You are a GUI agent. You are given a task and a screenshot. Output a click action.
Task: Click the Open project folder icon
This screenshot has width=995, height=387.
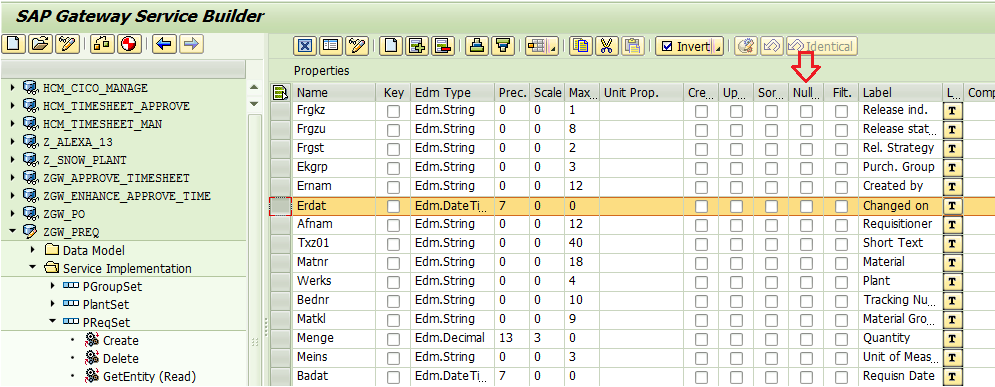[x=40, y=44]
